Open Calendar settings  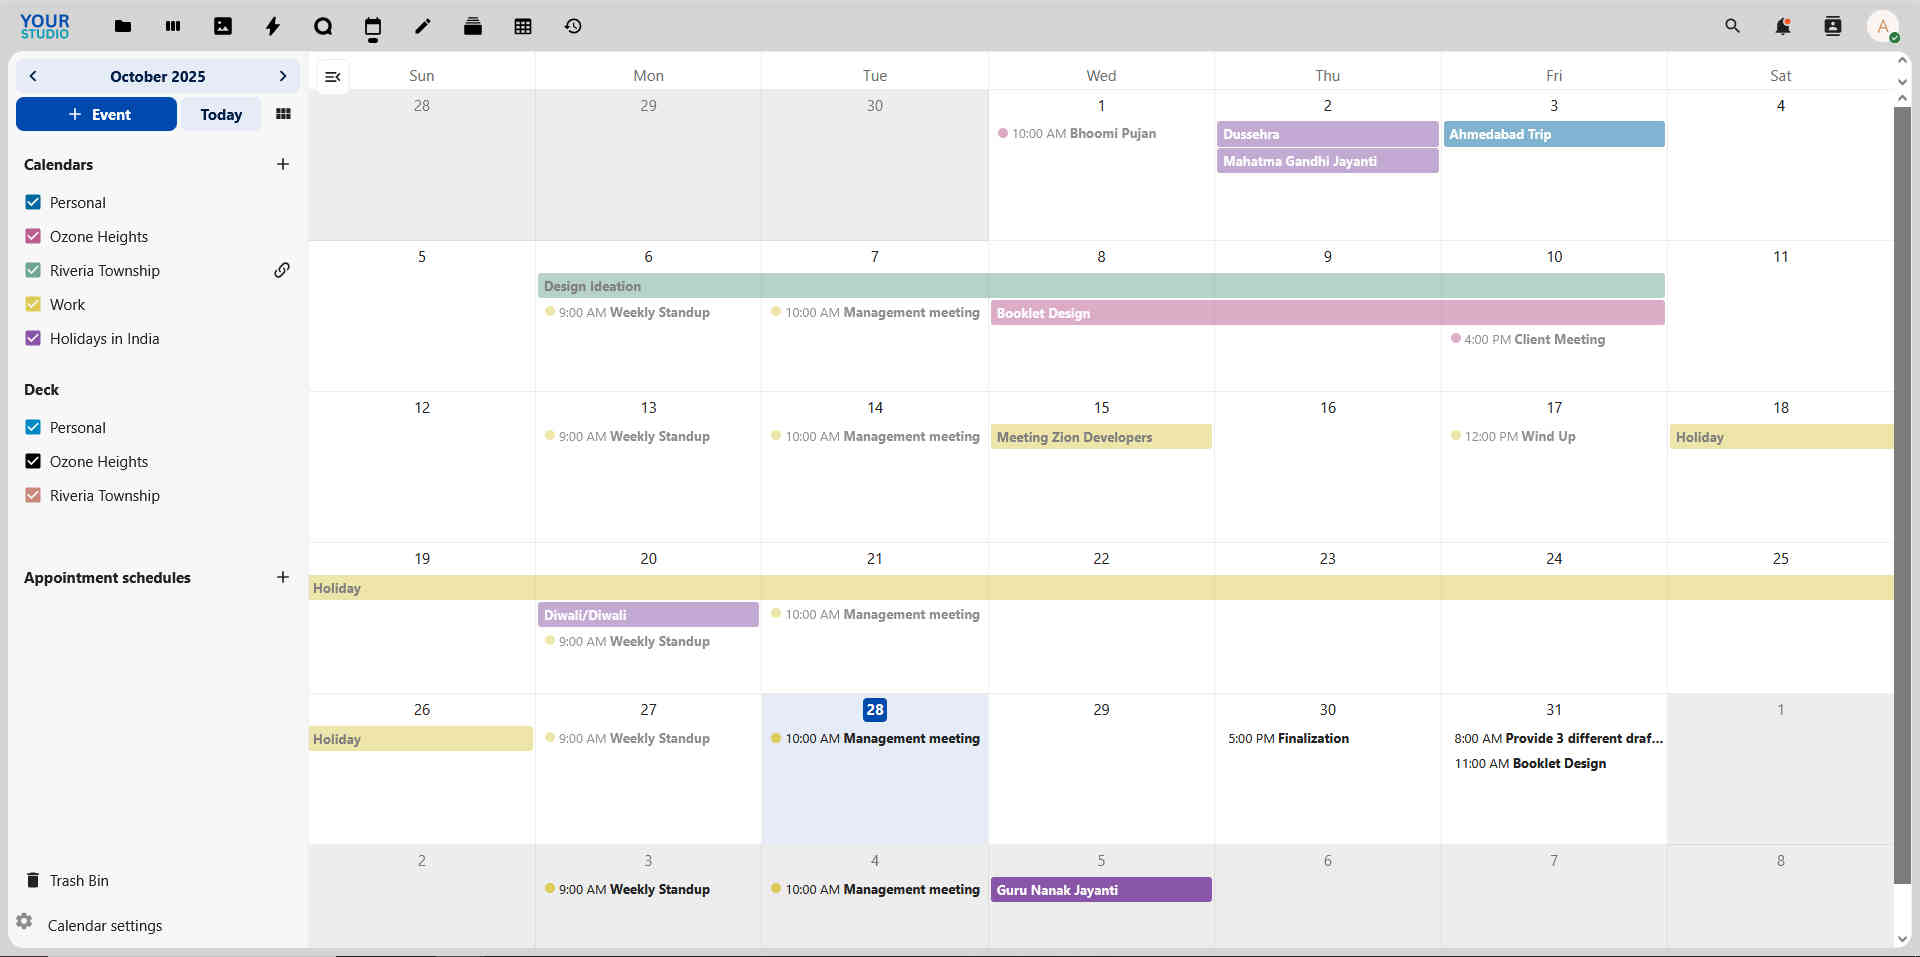click(x=105, y=925)
